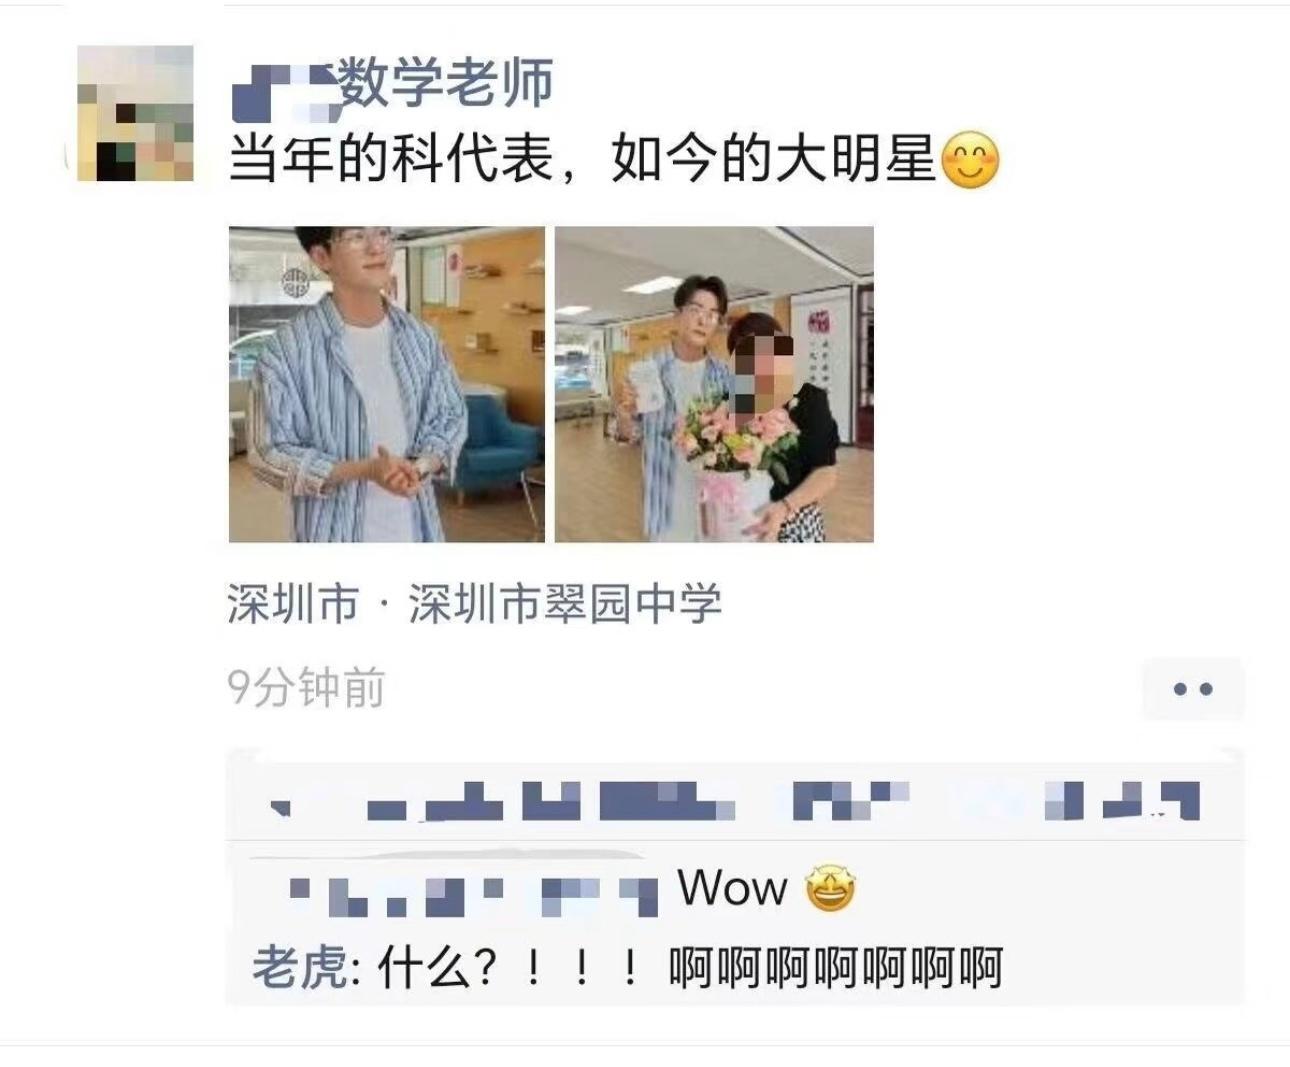Click the blushing smiley emoji in caption
The height and width of the screenshot is (1067, 1290).
(x=970, y=160)
